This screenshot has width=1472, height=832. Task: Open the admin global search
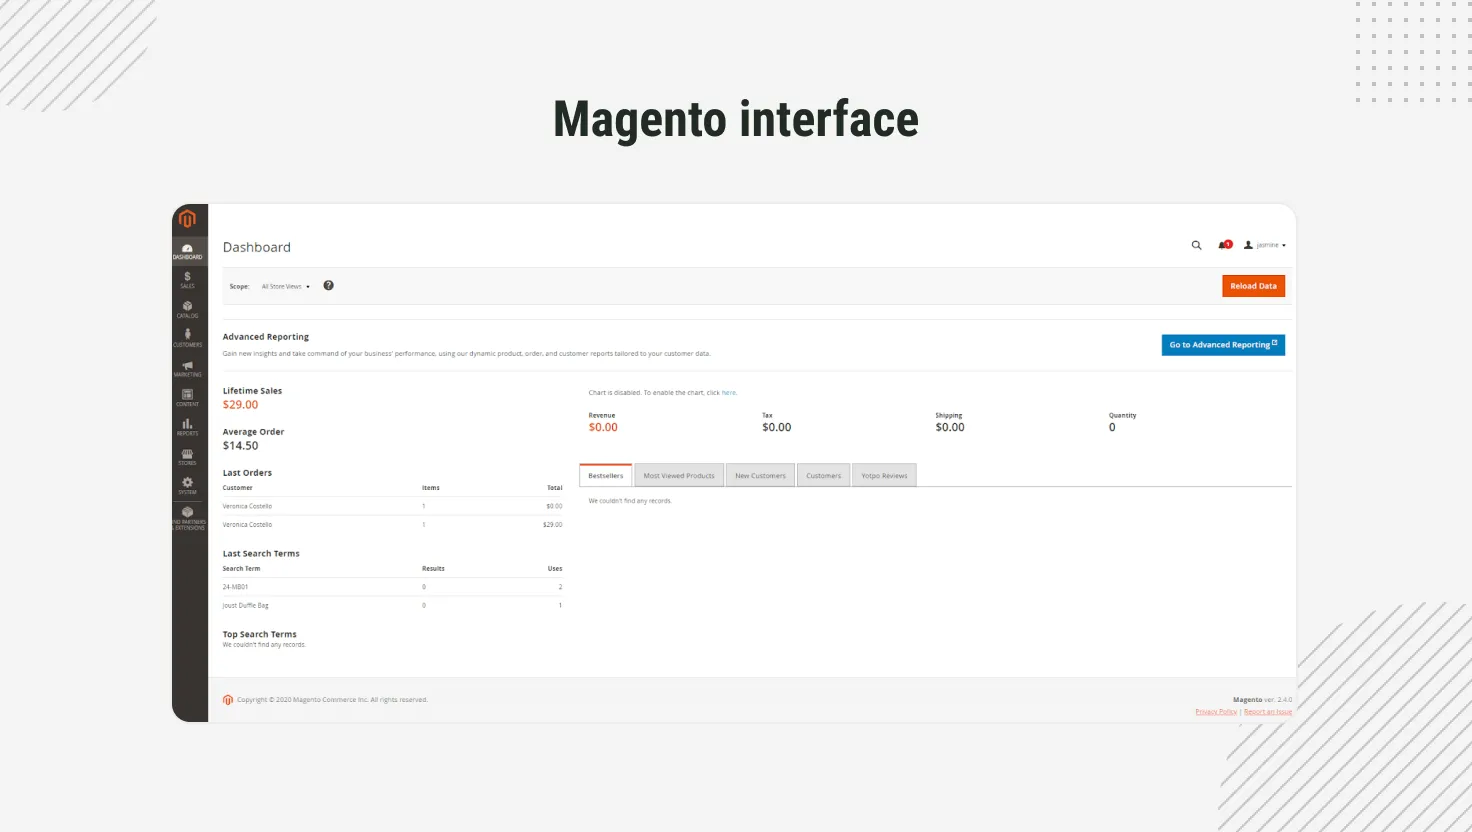[1196, 245]
